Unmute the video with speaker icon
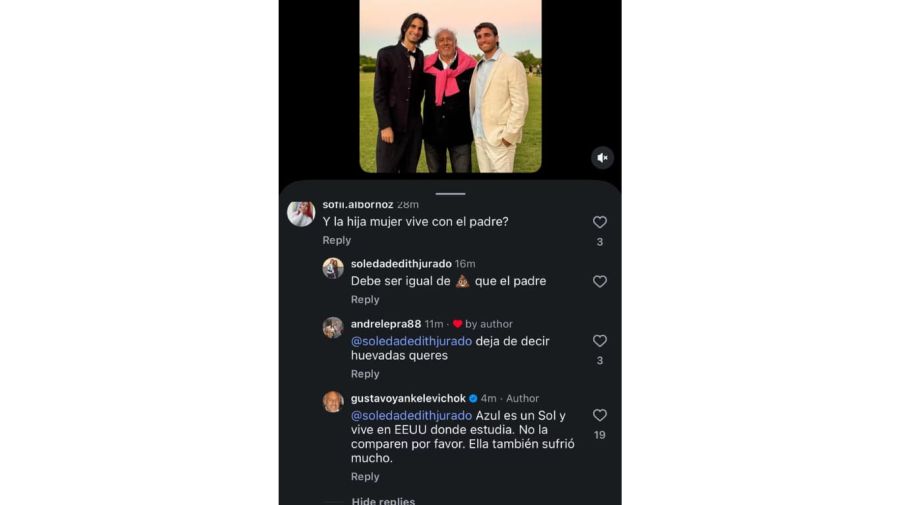The image size is (900, 505). pyautogui.click(x=602, y=158)
